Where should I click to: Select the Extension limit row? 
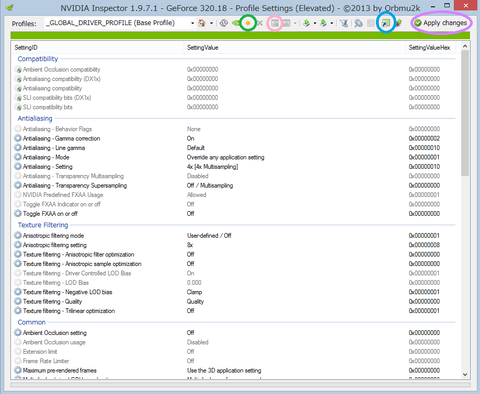coord(232,351)
